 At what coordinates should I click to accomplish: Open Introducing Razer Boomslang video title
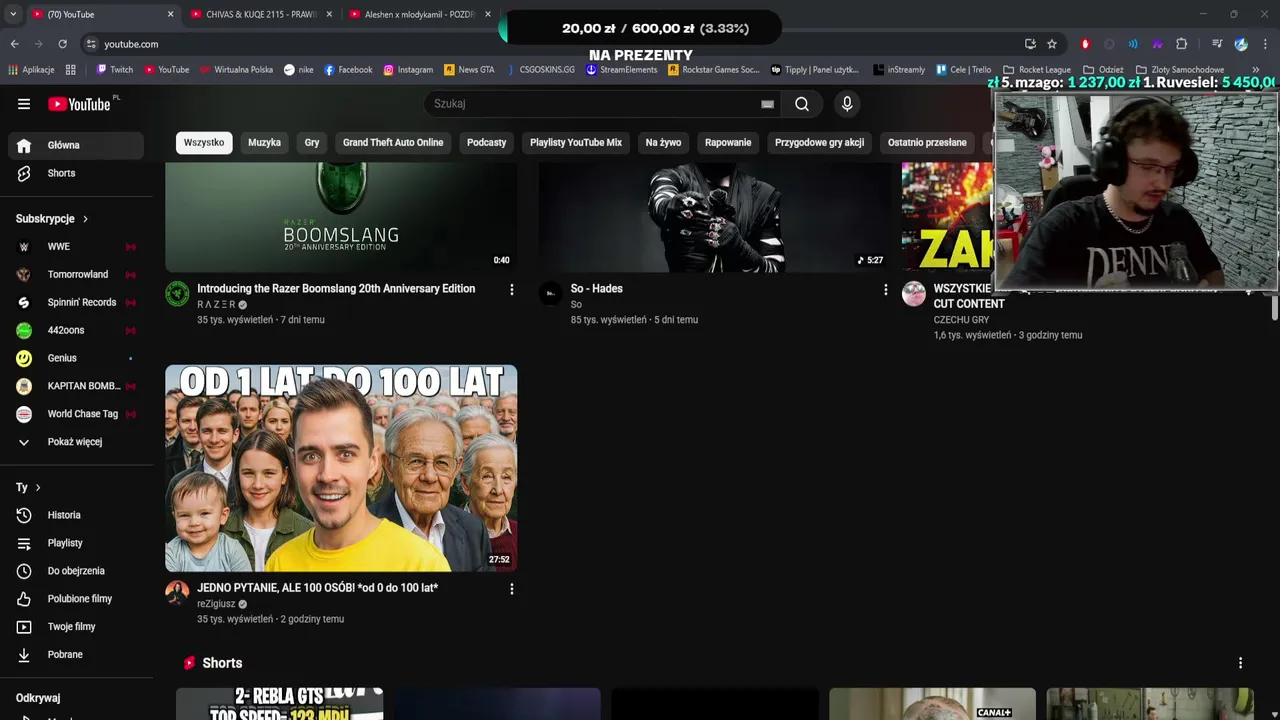[x=336, y=289]
